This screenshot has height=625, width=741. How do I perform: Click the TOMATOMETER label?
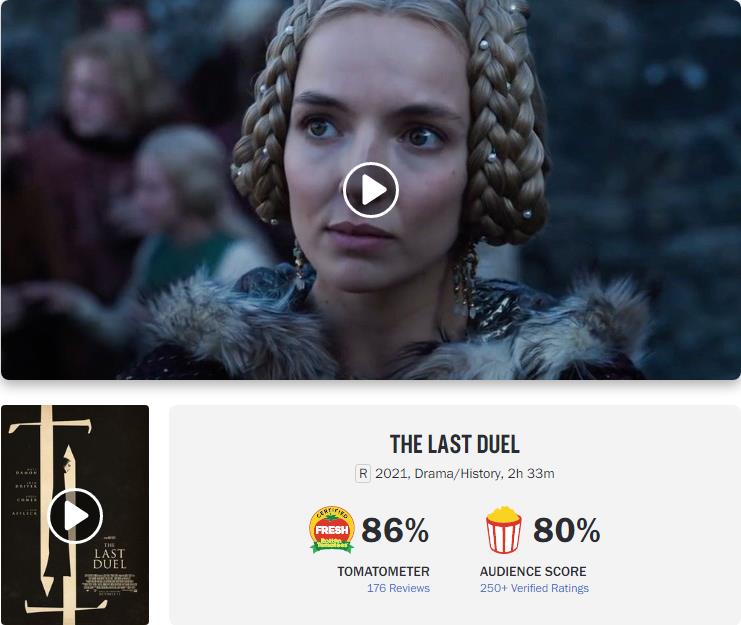(x=383, y=571)
